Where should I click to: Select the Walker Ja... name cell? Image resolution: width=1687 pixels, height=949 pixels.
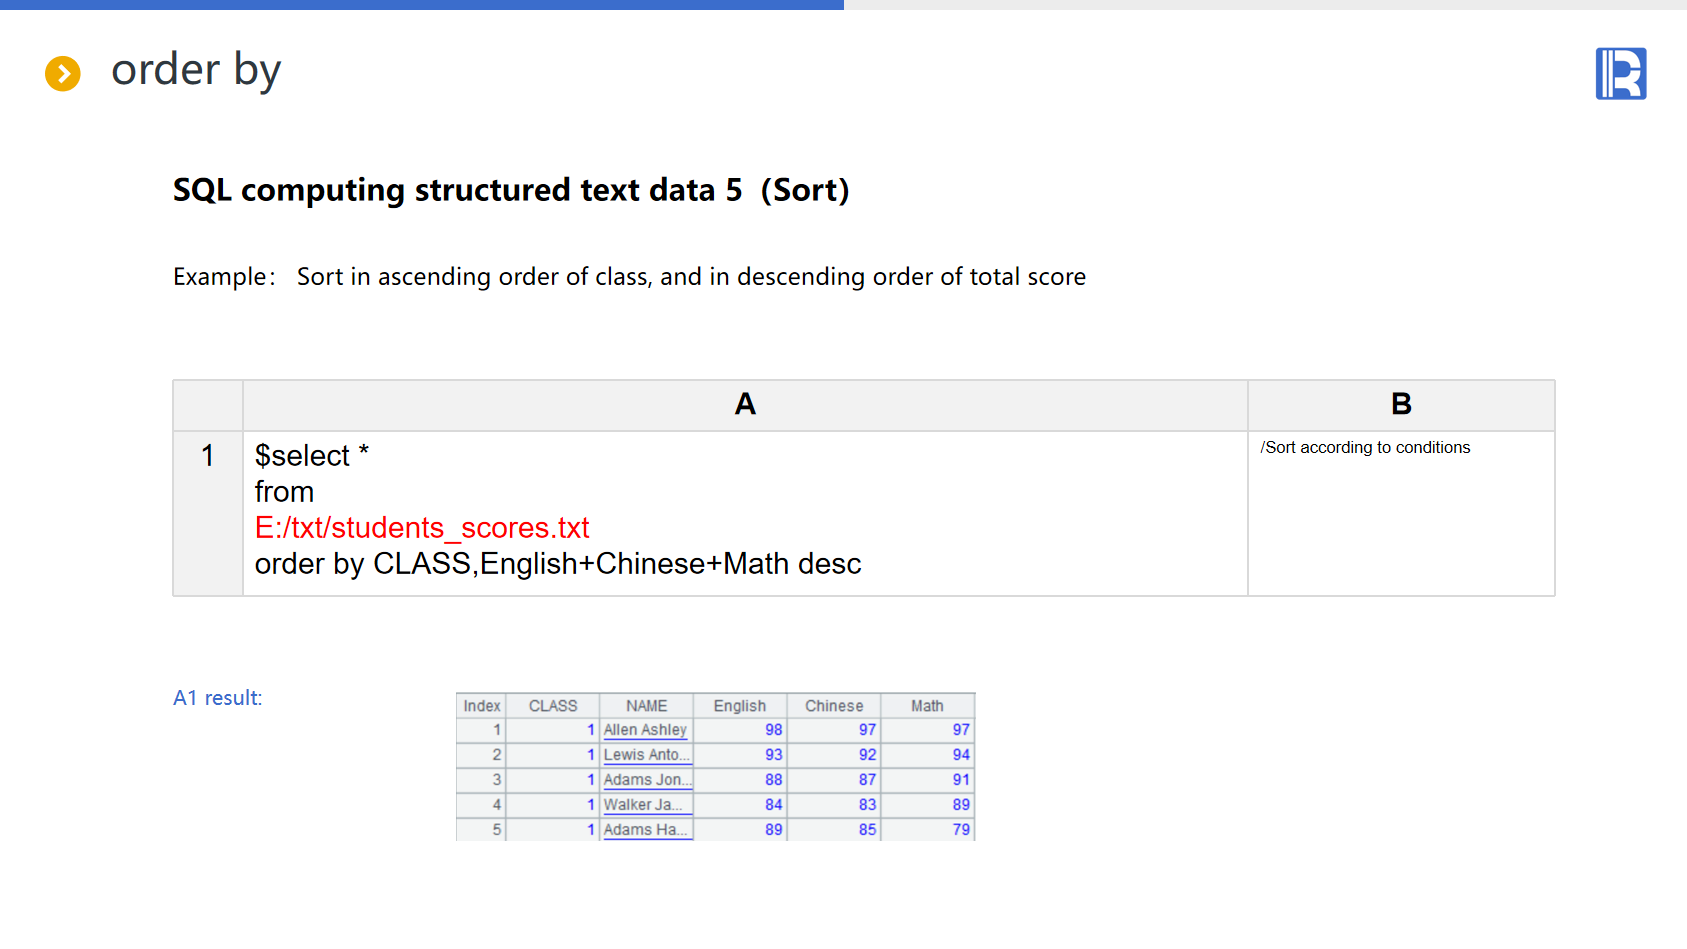click(645, 805)
